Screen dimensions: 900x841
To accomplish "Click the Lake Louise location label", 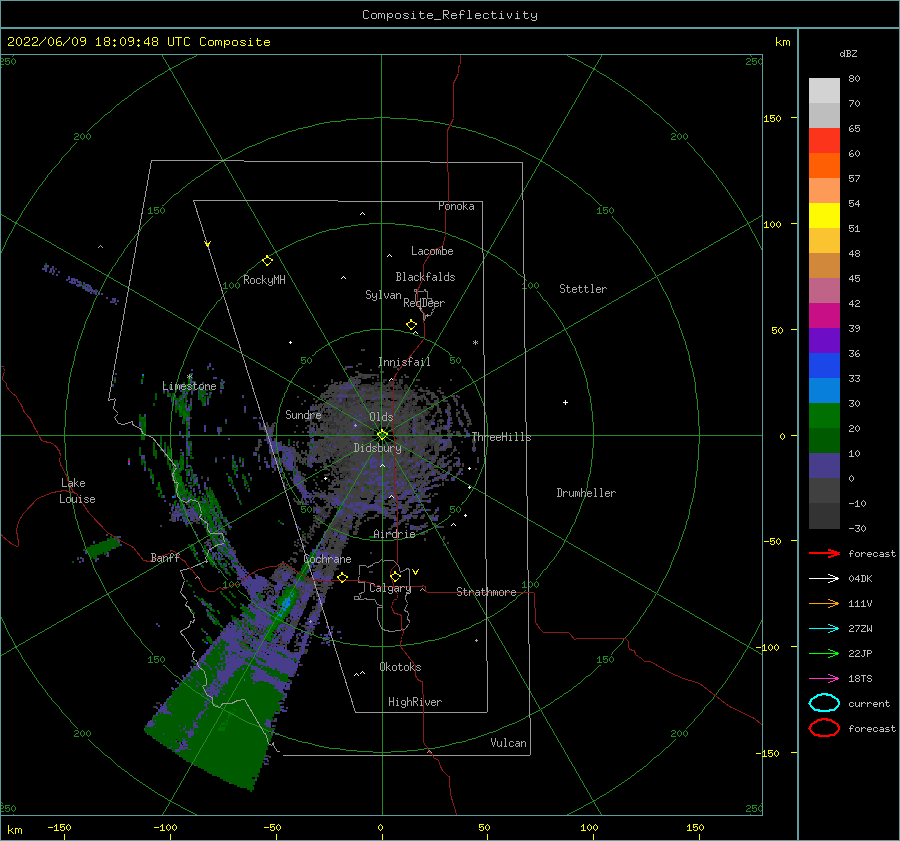I will click(x=77, y=491).
